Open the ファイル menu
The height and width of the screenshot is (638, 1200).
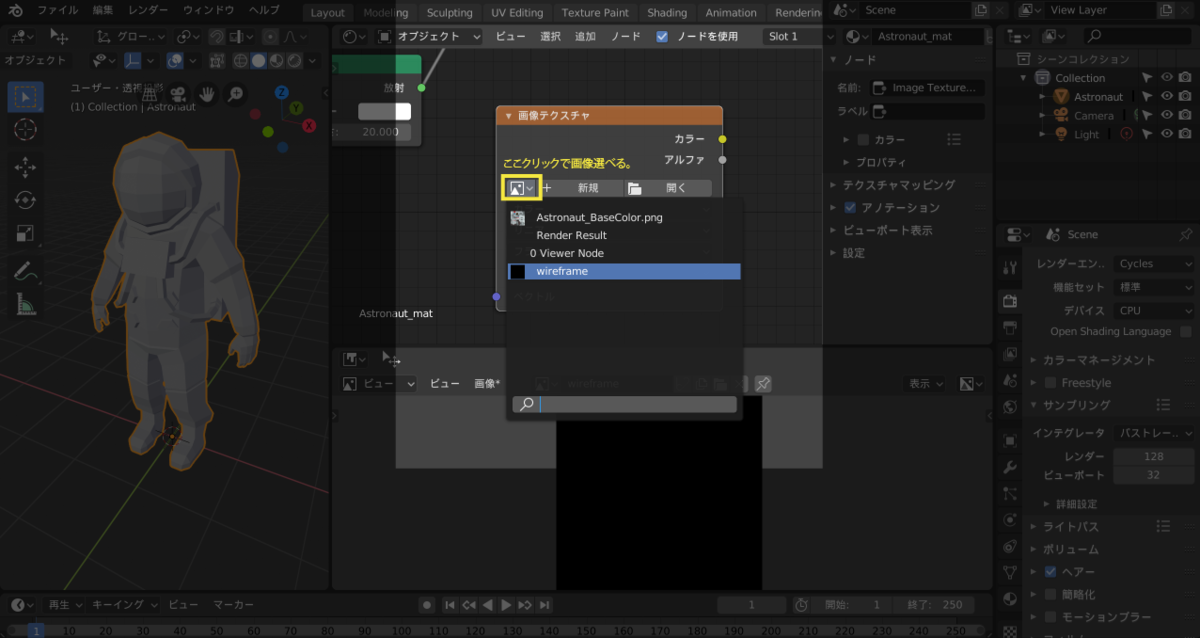tap(58, 11)
